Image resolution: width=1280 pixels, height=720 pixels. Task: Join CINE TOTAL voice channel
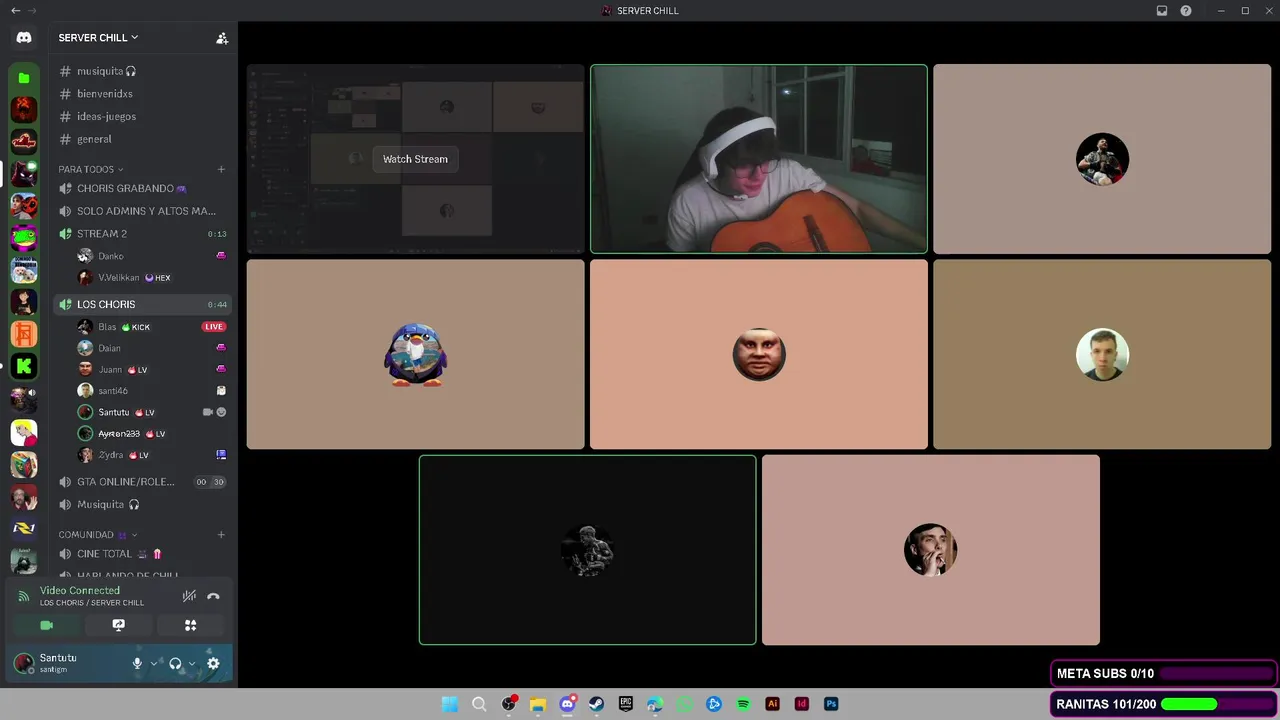coord(143,554)
